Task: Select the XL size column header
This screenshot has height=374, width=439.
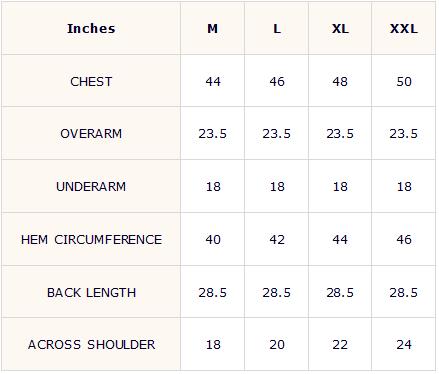Action: point(340,29)
